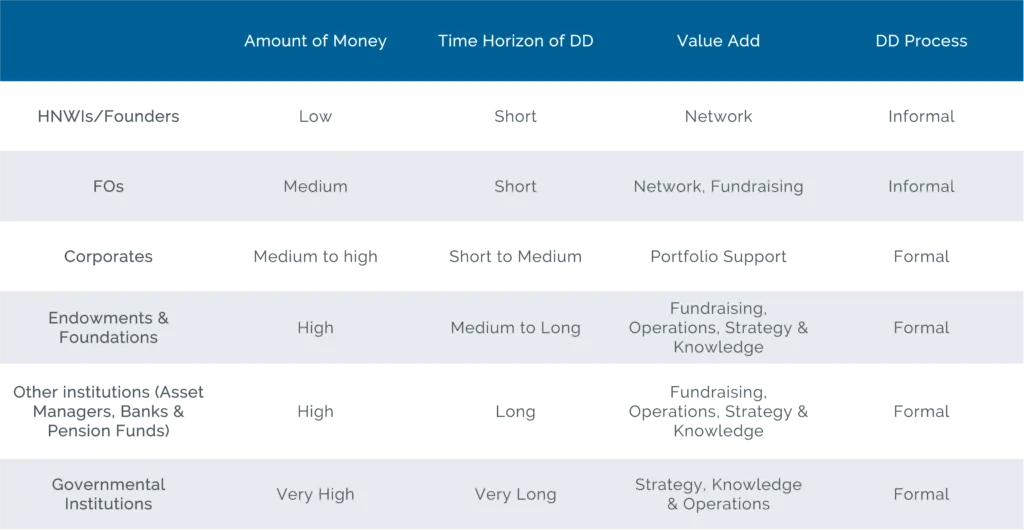Screen dimensions: 1024x530
Task: Click the Medium to Long cell
Action: tap(515, 328)
